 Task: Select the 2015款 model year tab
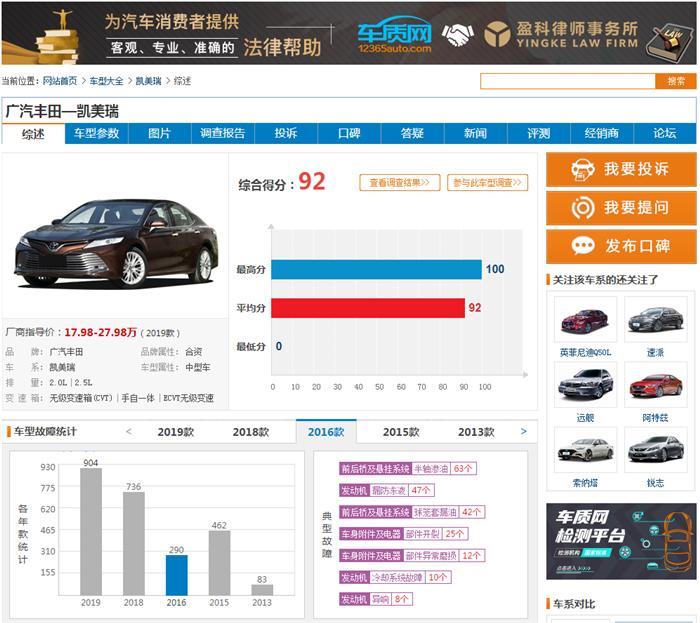[401, 432]
